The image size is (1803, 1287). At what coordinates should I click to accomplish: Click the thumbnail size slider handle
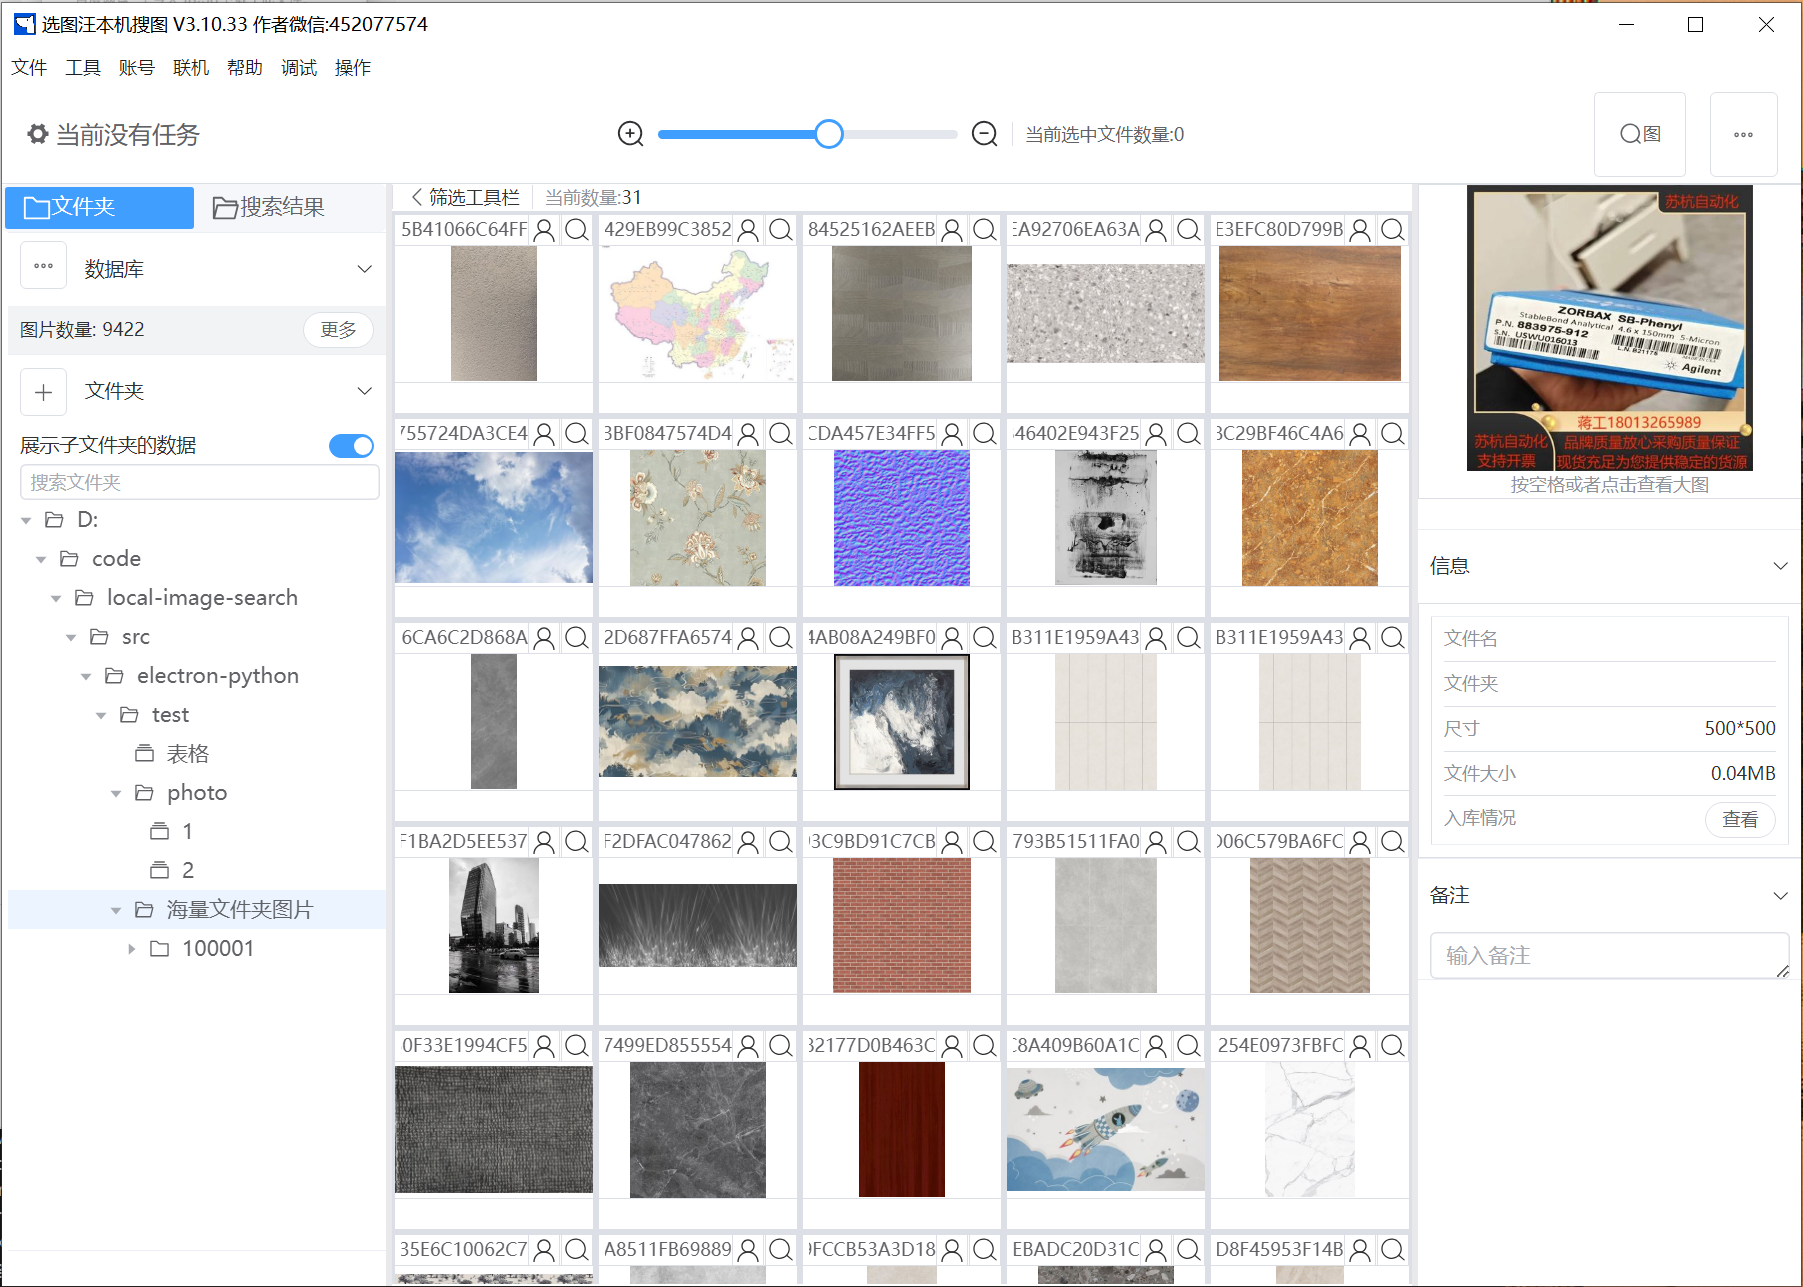828,134
